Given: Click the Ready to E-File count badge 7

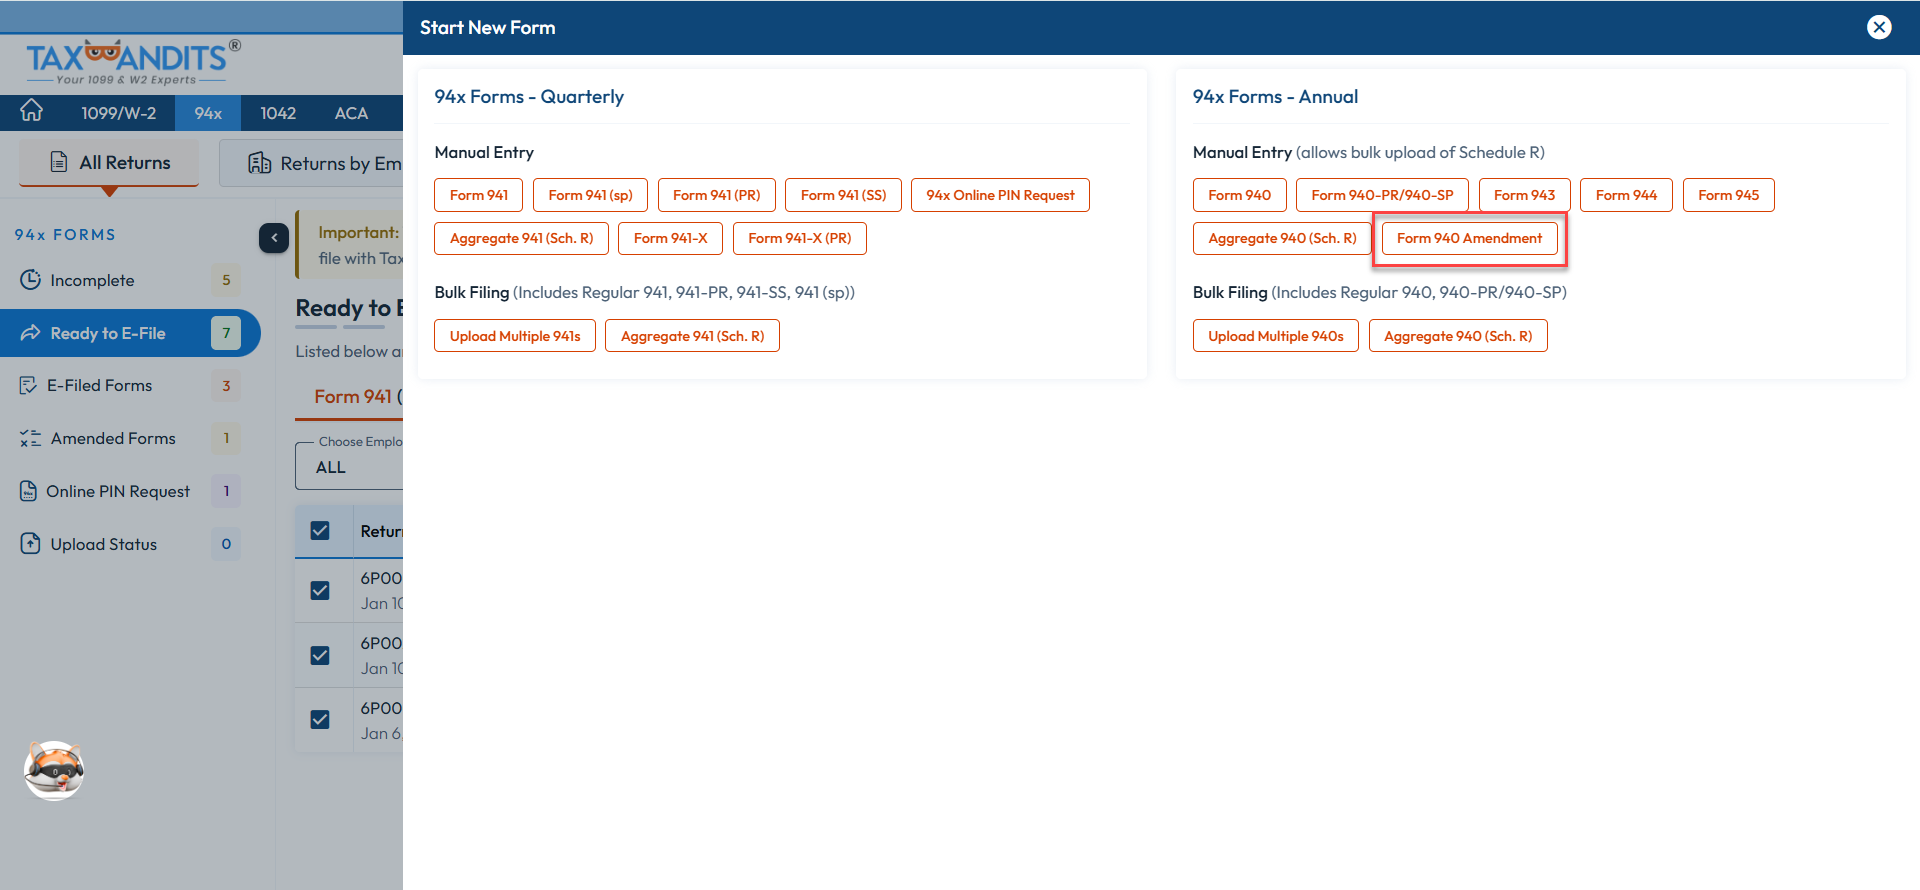Looking at the screenshot, I should click(x=226, y=333).
